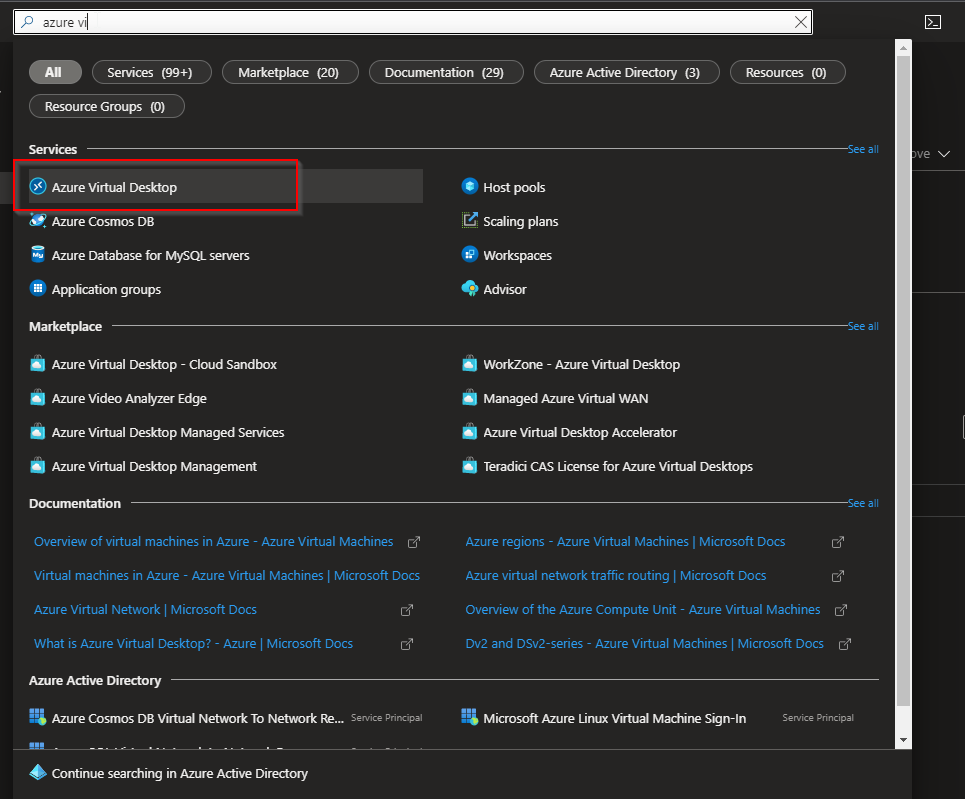Screen dimensions: 965x799
Task: Click the search magnifier icon
Action: pyautogui.click(x=28, y=22)
